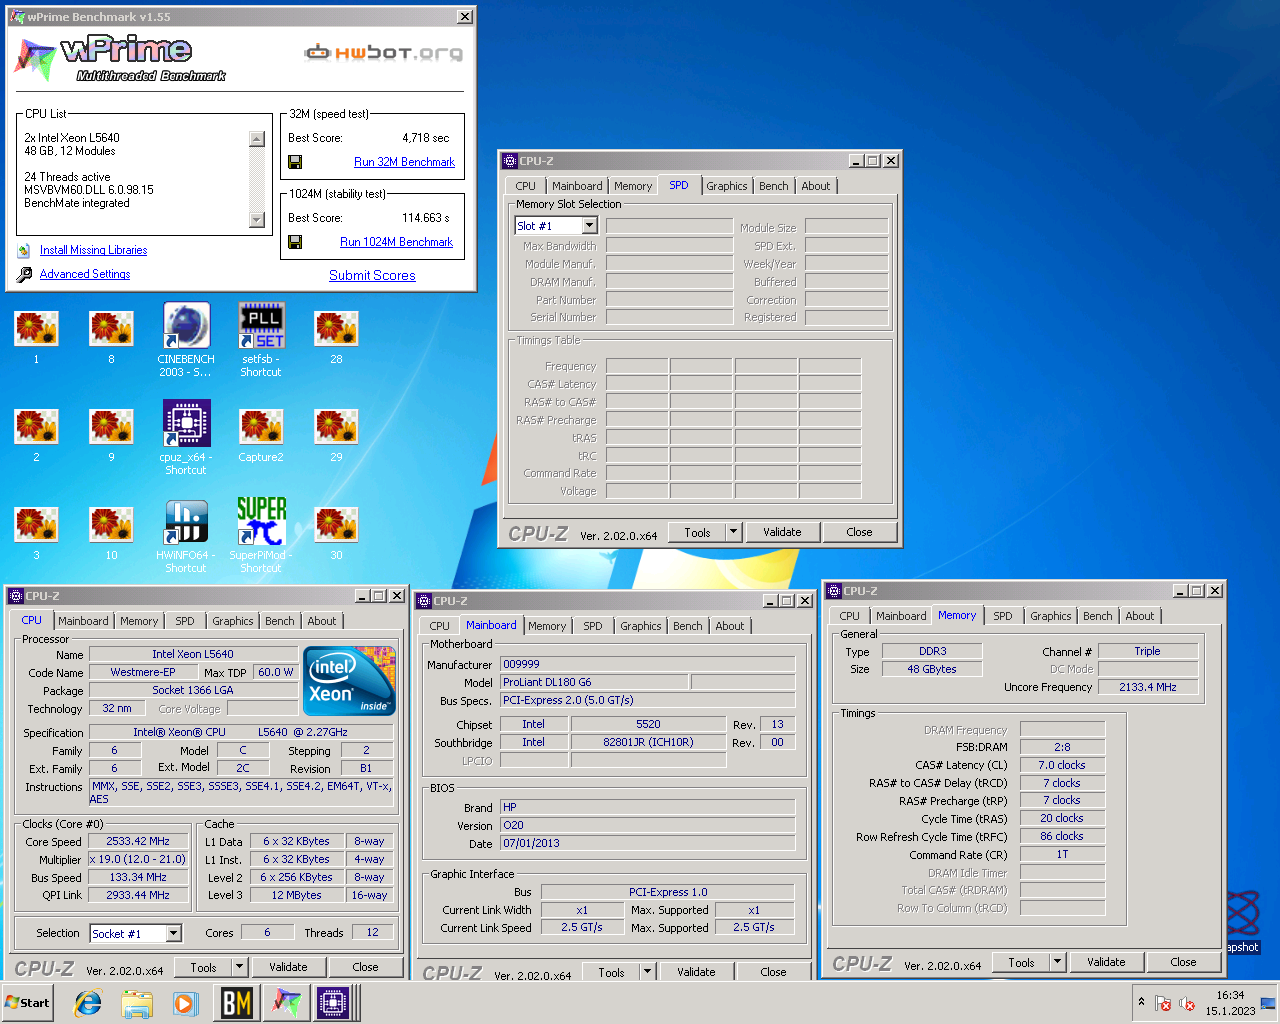
Task: Open SPD tab in CPU-Z processor window
Action: tap(185, 621)
